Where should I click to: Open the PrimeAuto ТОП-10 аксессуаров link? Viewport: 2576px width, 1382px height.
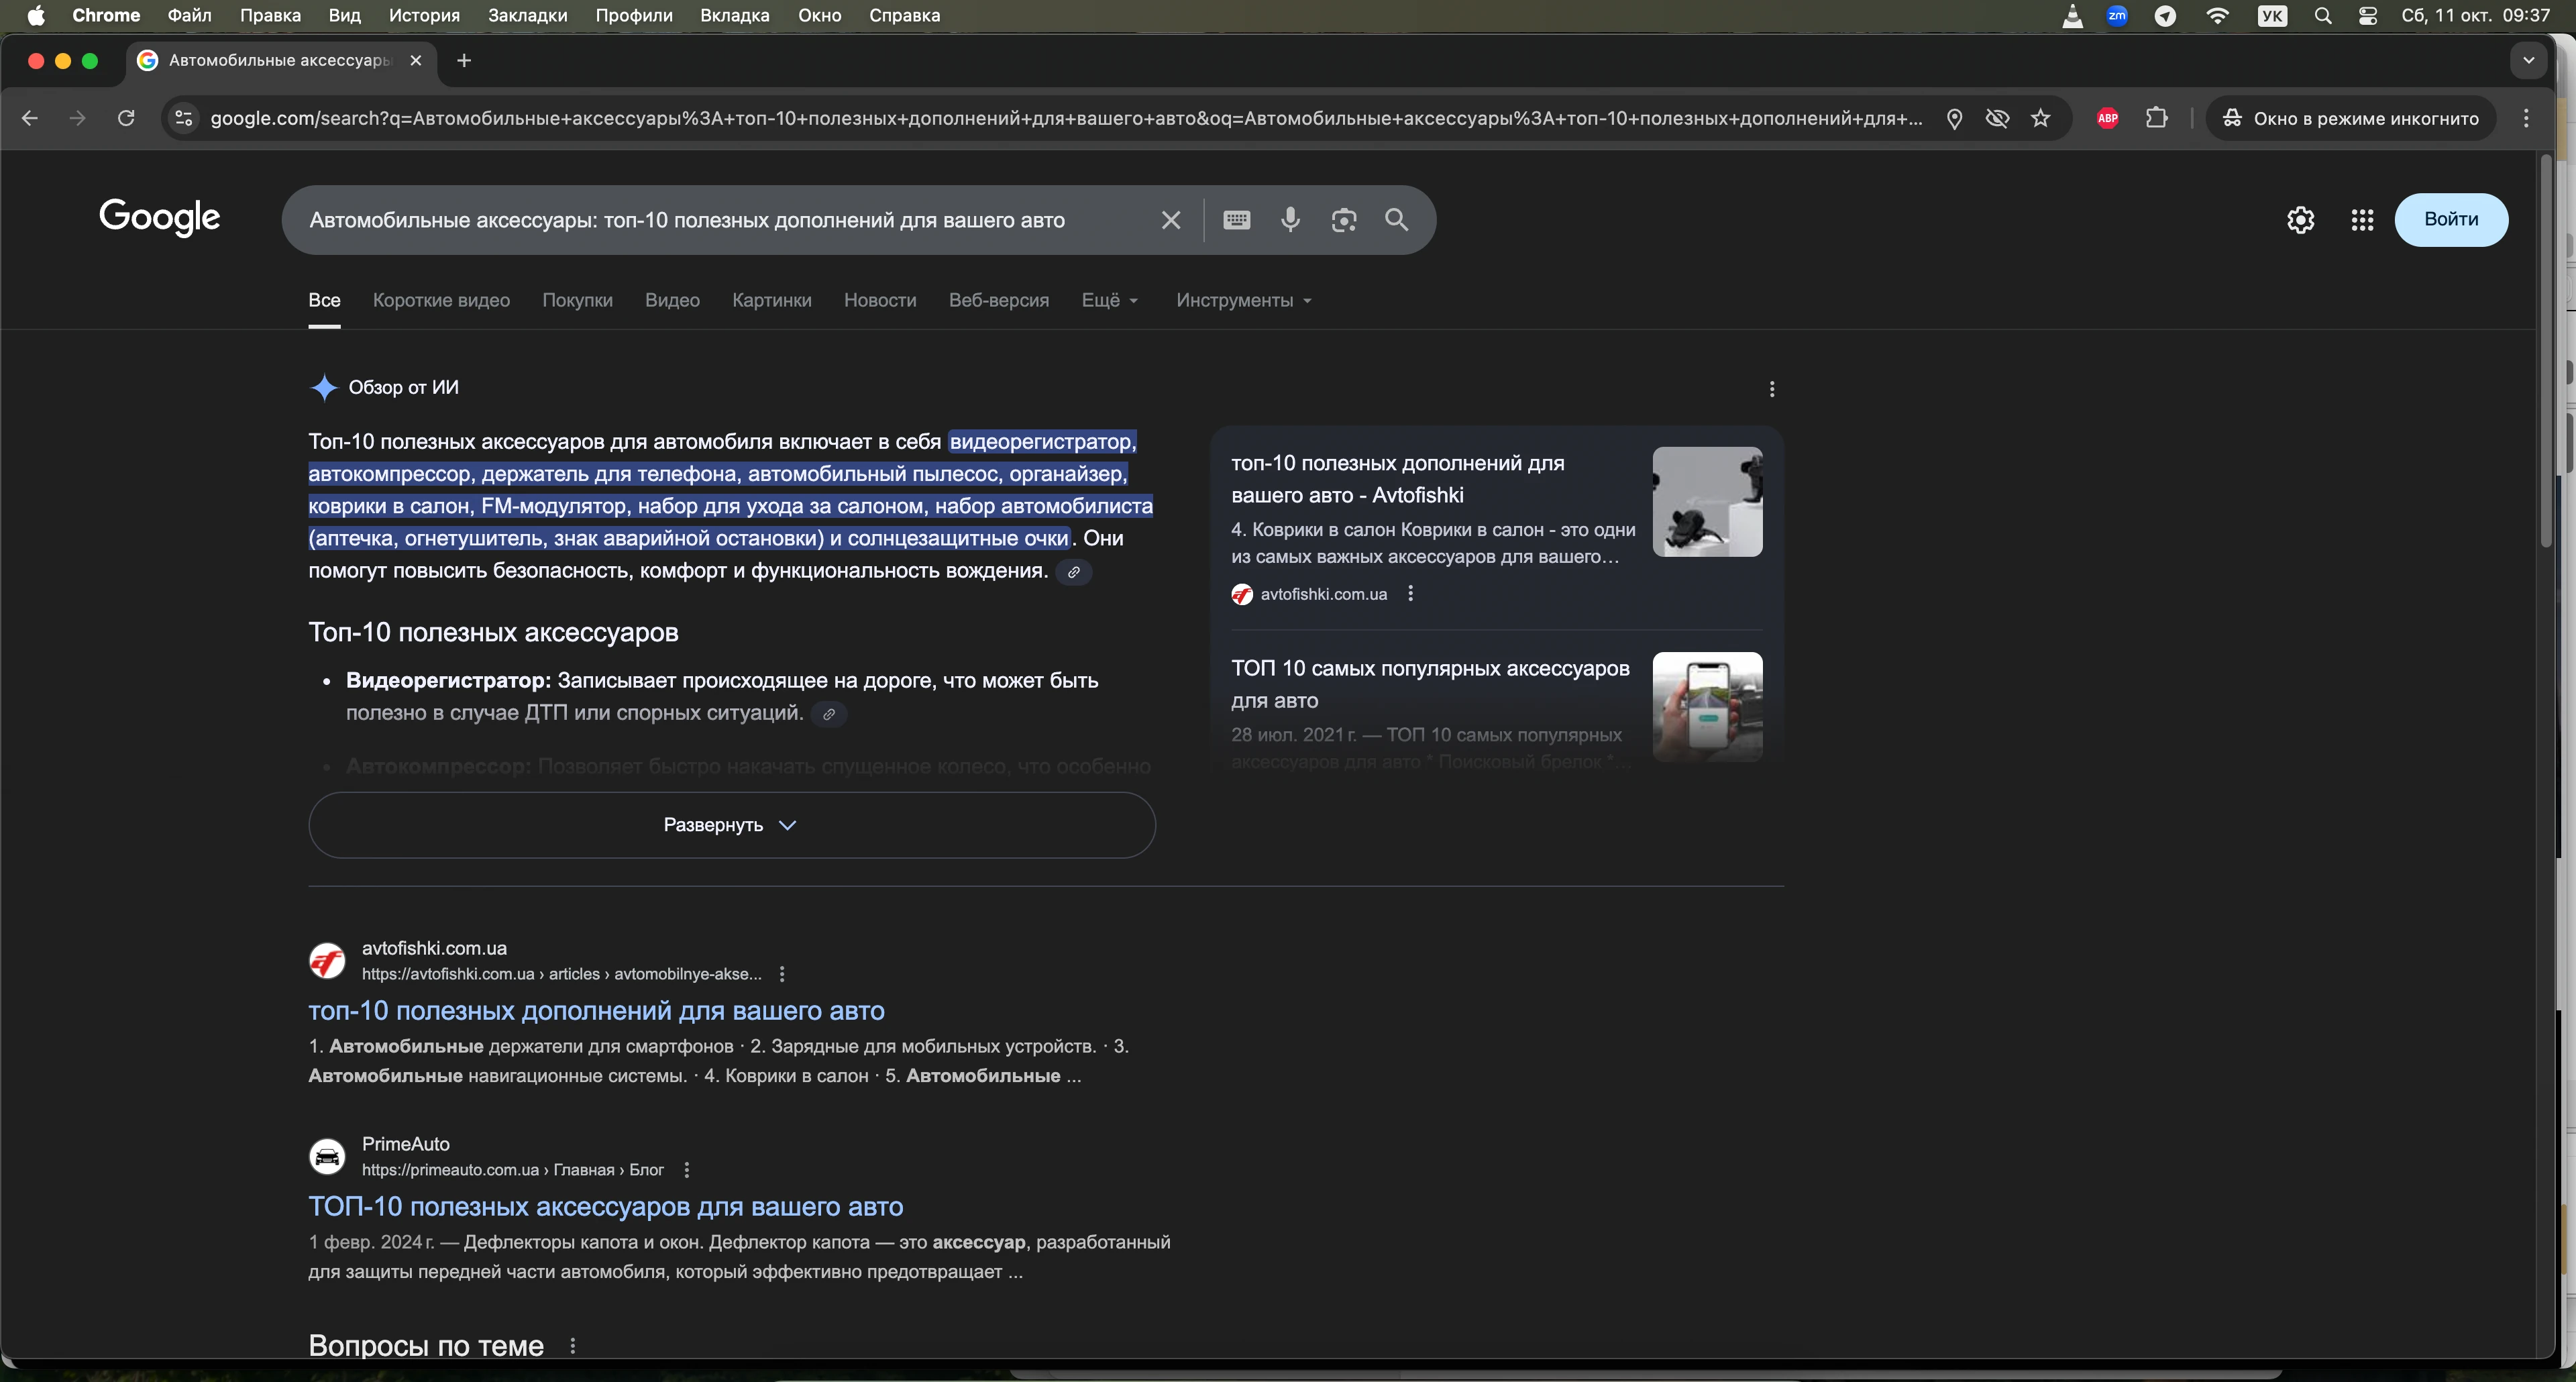(605, 1206)
